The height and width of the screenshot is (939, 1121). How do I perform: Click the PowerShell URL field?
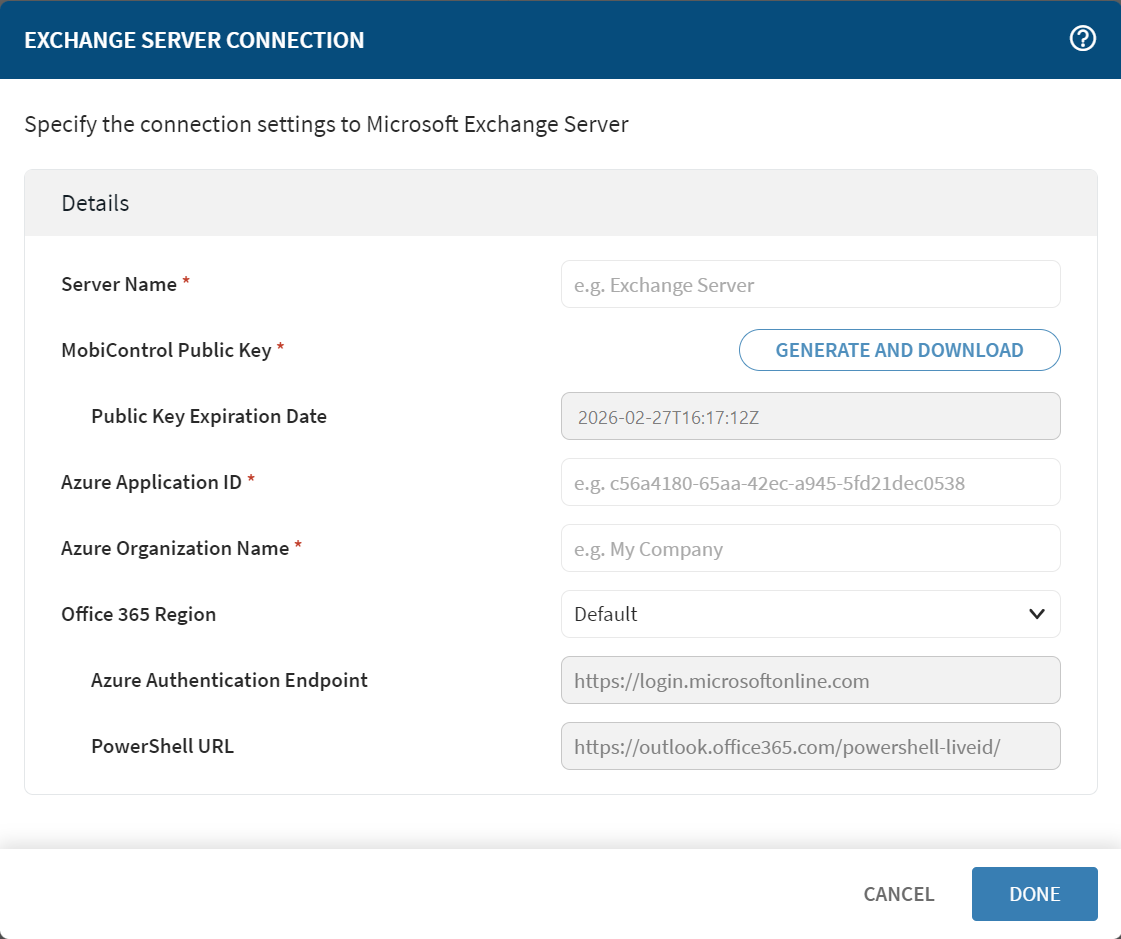click(x=810, y=745)
